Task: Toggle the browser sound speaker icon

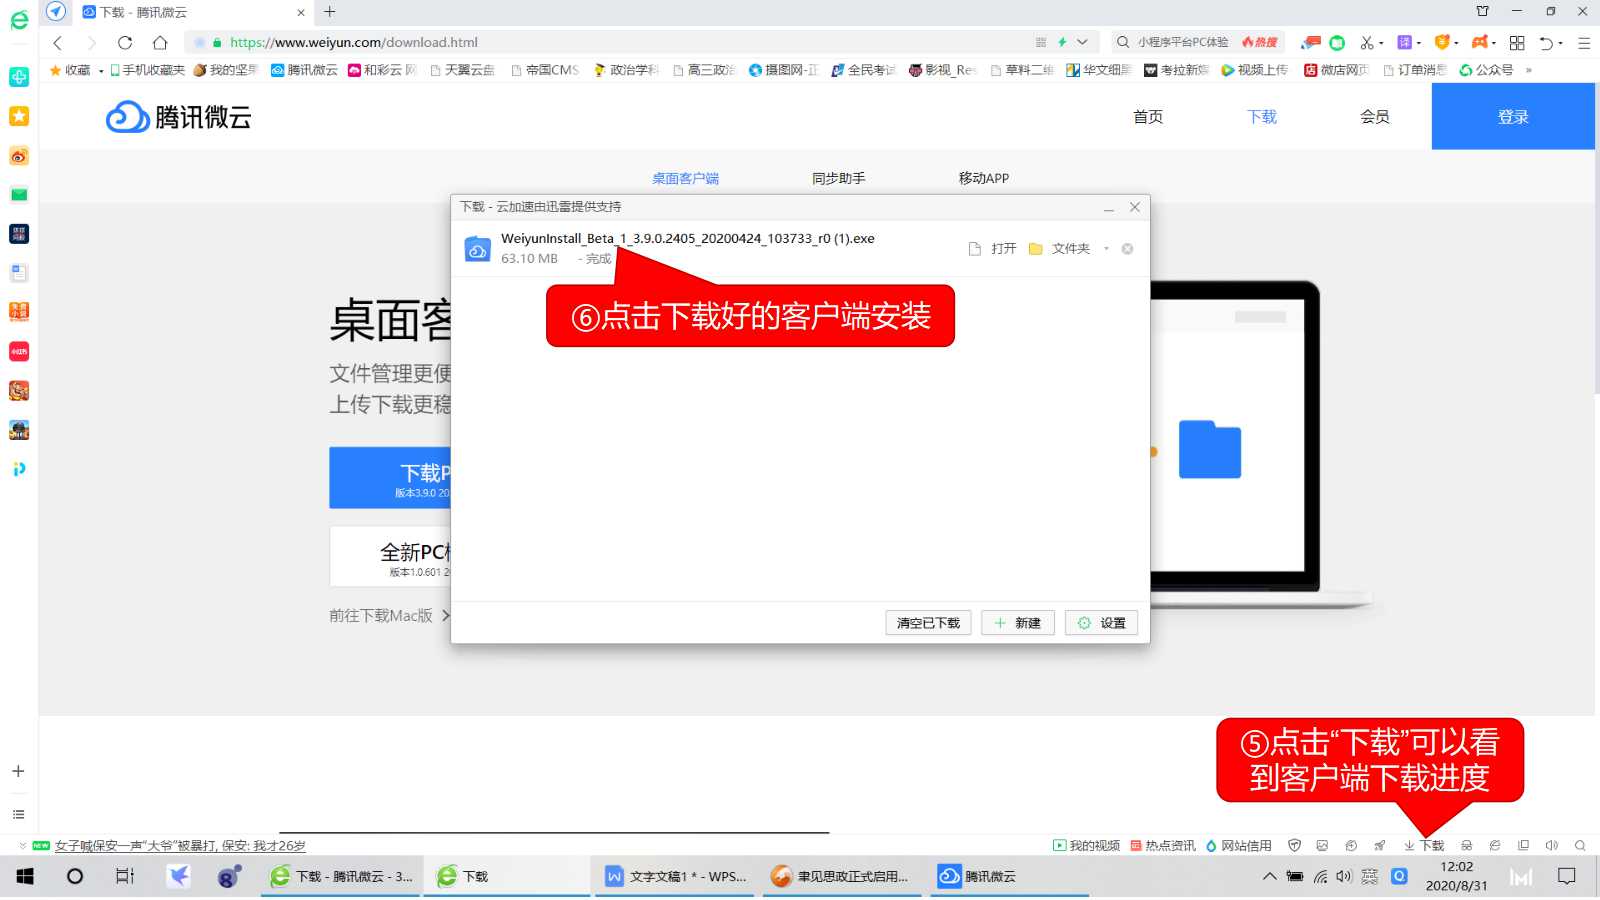Action: 1552,846
